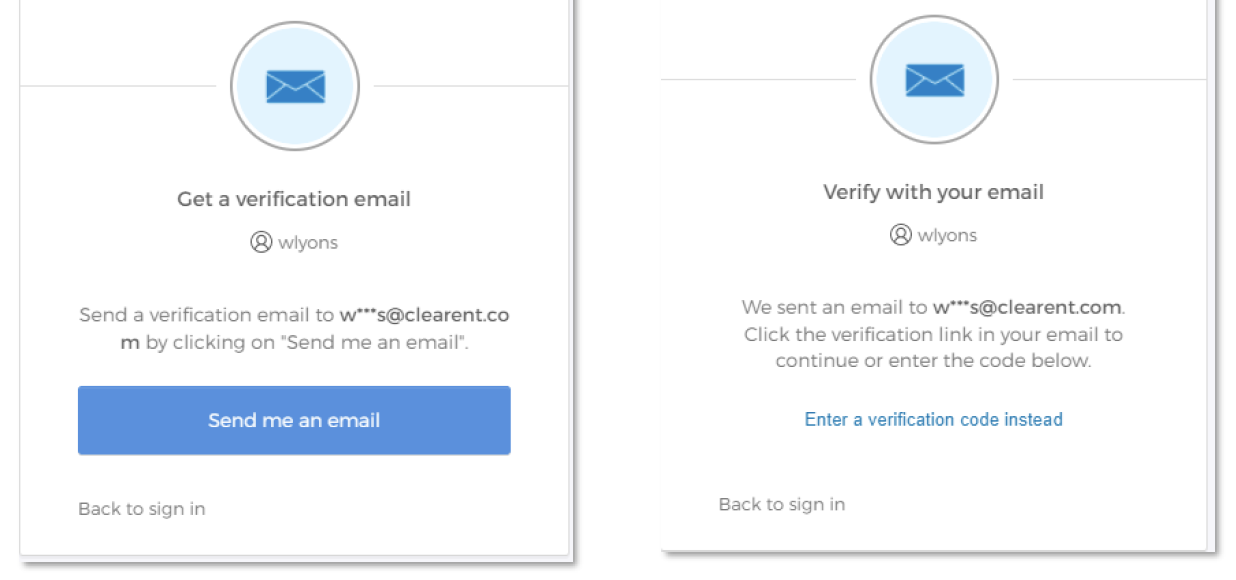The height and width of the screenshot is (580, 1236).
Task: Click the "Send me an email" button
Action: [294, 420]
